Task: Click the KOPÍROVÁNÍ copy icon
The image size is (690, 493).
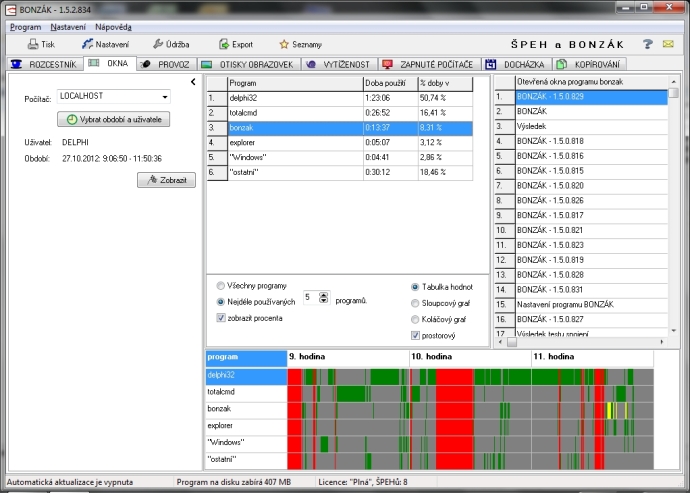Action: coord(561,64)
